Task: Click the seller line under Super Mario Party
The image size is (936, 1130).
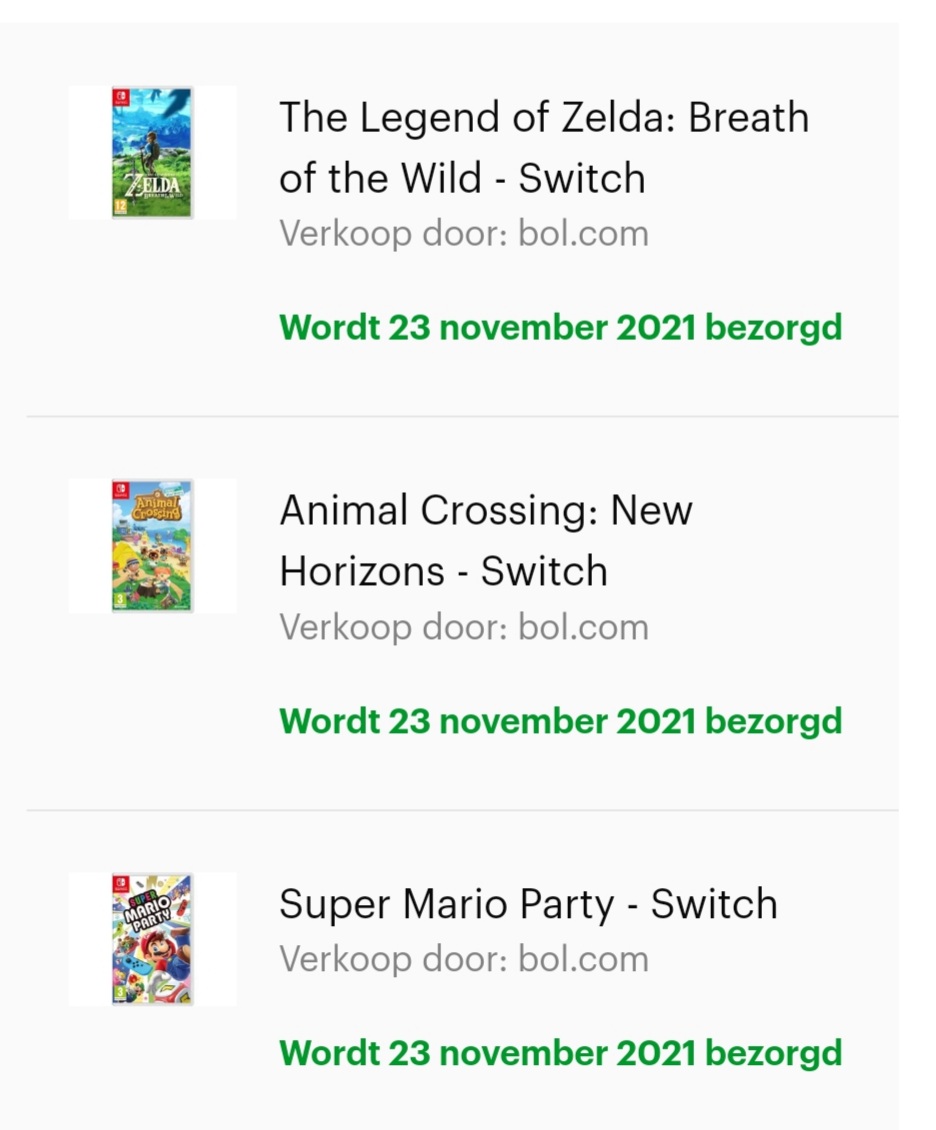Action: (x=463, y=960)
